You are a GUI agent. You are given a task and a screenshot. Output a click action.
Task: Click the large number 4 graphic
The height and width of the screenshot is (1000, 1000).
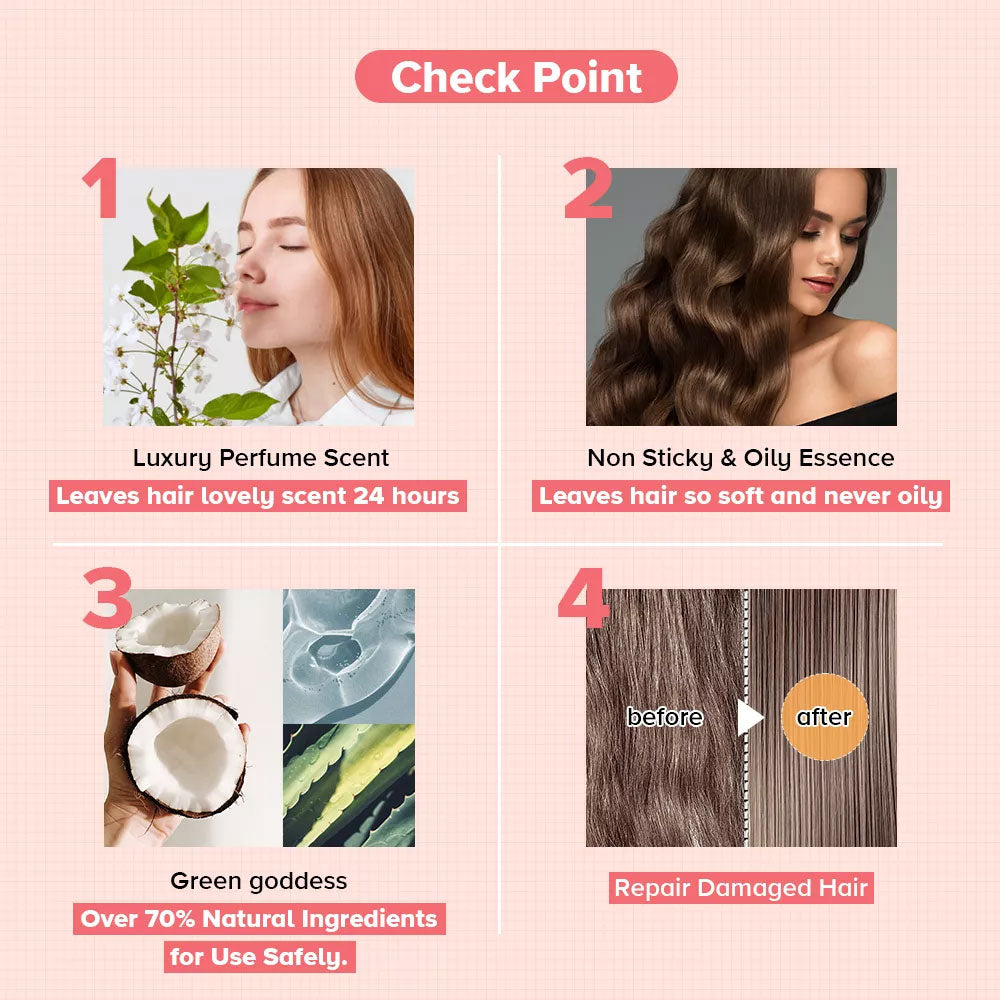pos(583,598)
